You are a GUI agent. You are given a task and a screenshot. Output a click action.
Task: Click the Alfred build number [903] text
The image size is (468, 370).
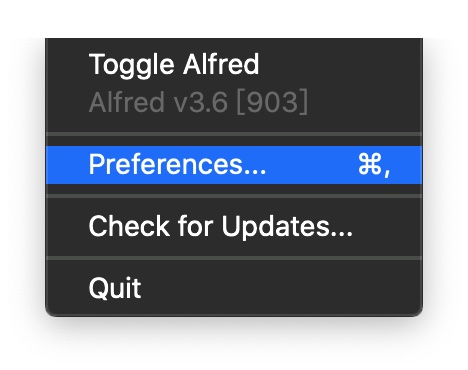[x=272, y=102]
